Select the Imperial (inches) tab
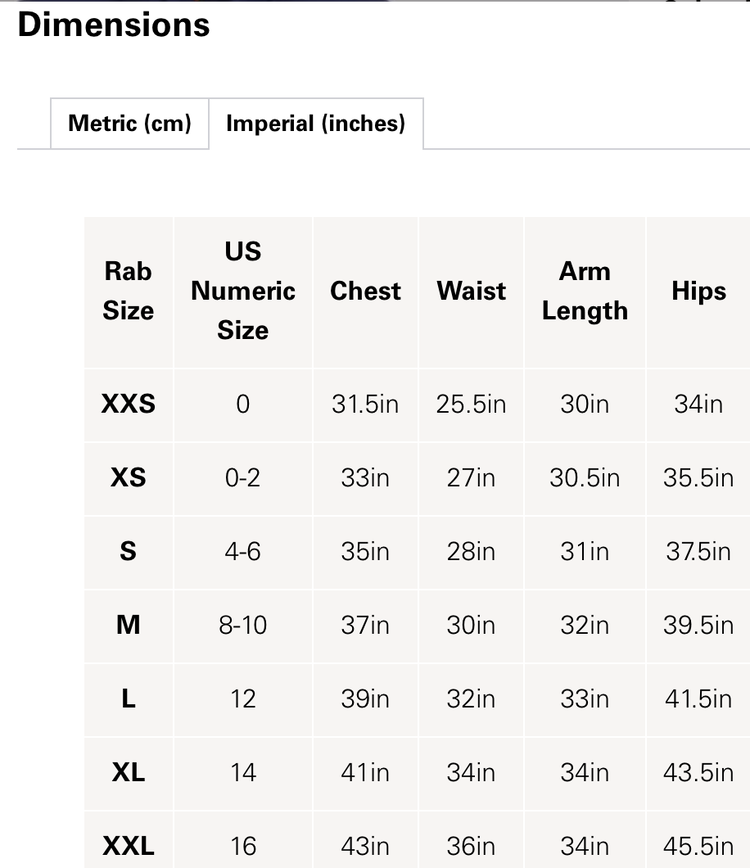 (316, 123)
